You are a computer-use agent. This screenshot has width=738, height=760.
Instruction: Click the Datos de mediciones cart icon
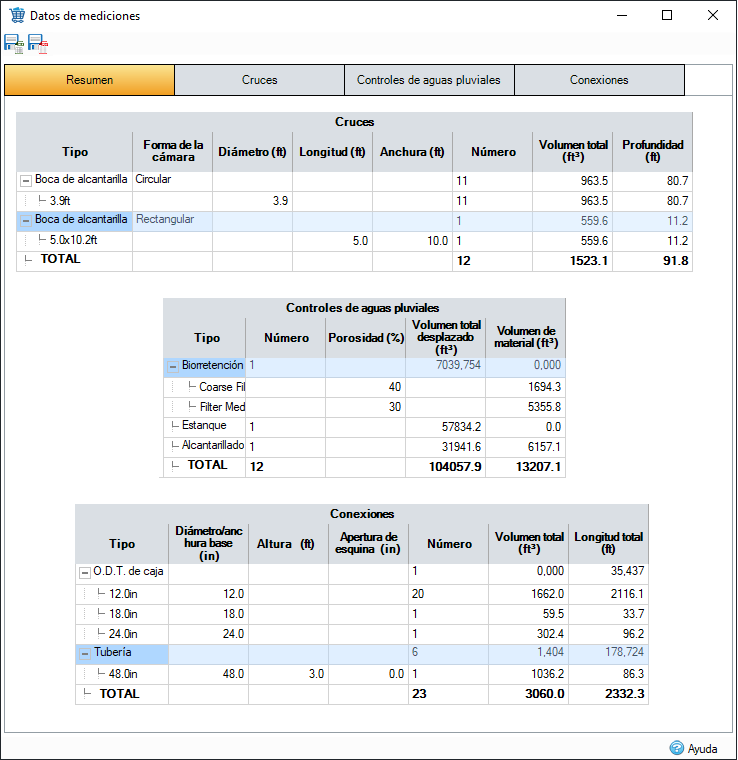[17, 16]
